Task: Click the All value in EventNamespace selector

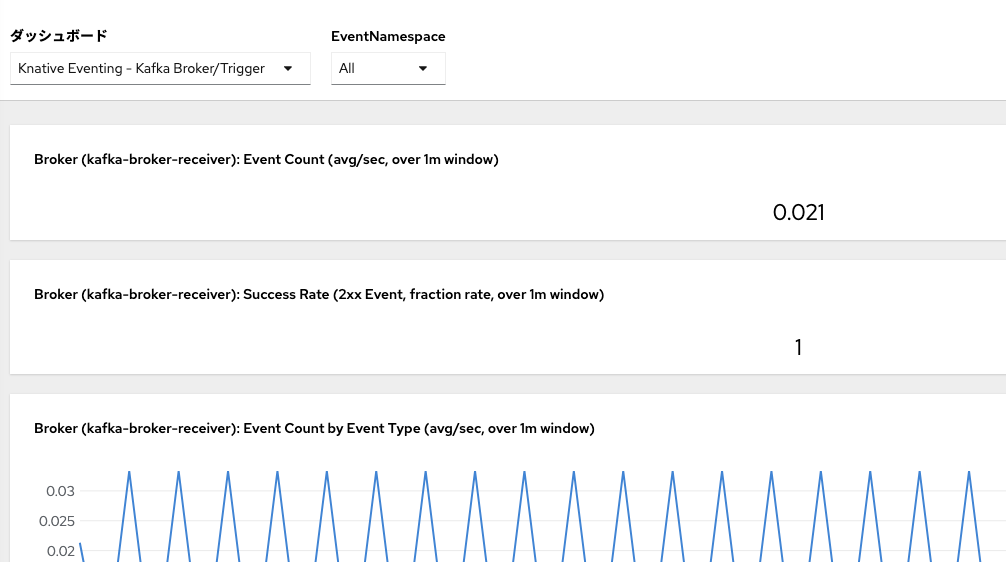Action: coord(347,69)
